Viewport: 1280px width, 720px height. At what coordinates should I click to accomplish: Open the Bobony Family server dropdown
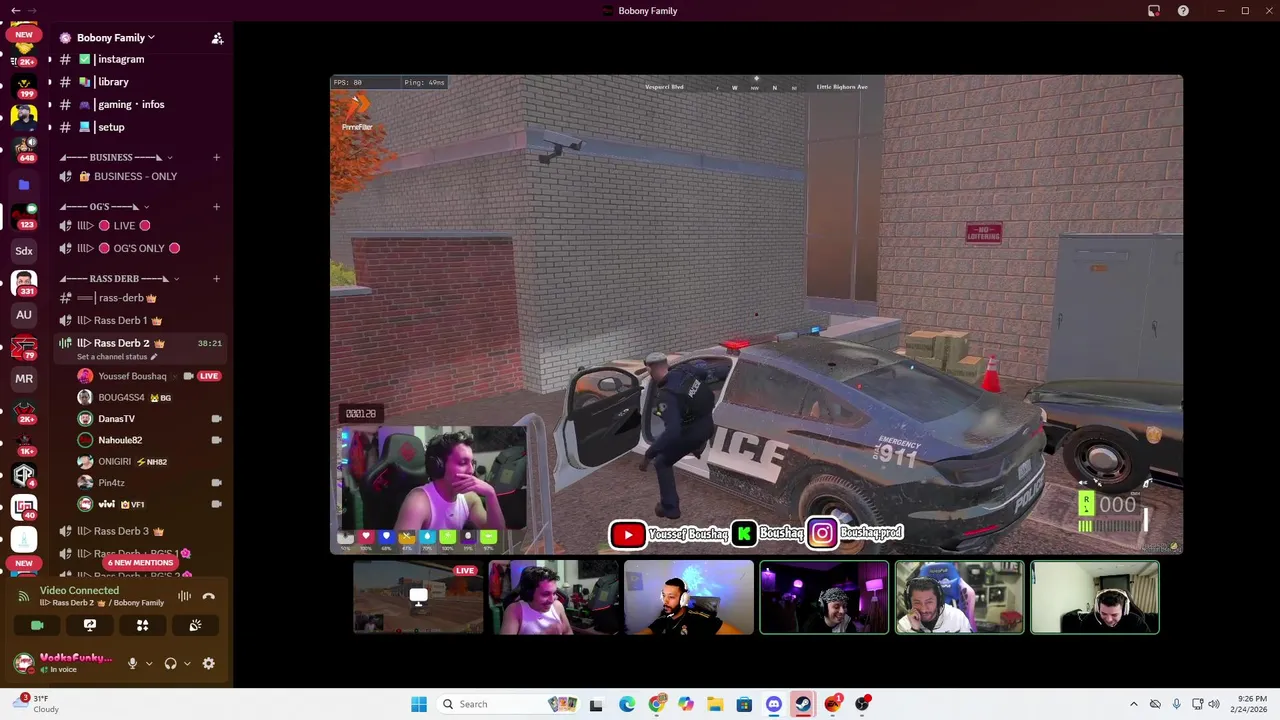point(115,38)
